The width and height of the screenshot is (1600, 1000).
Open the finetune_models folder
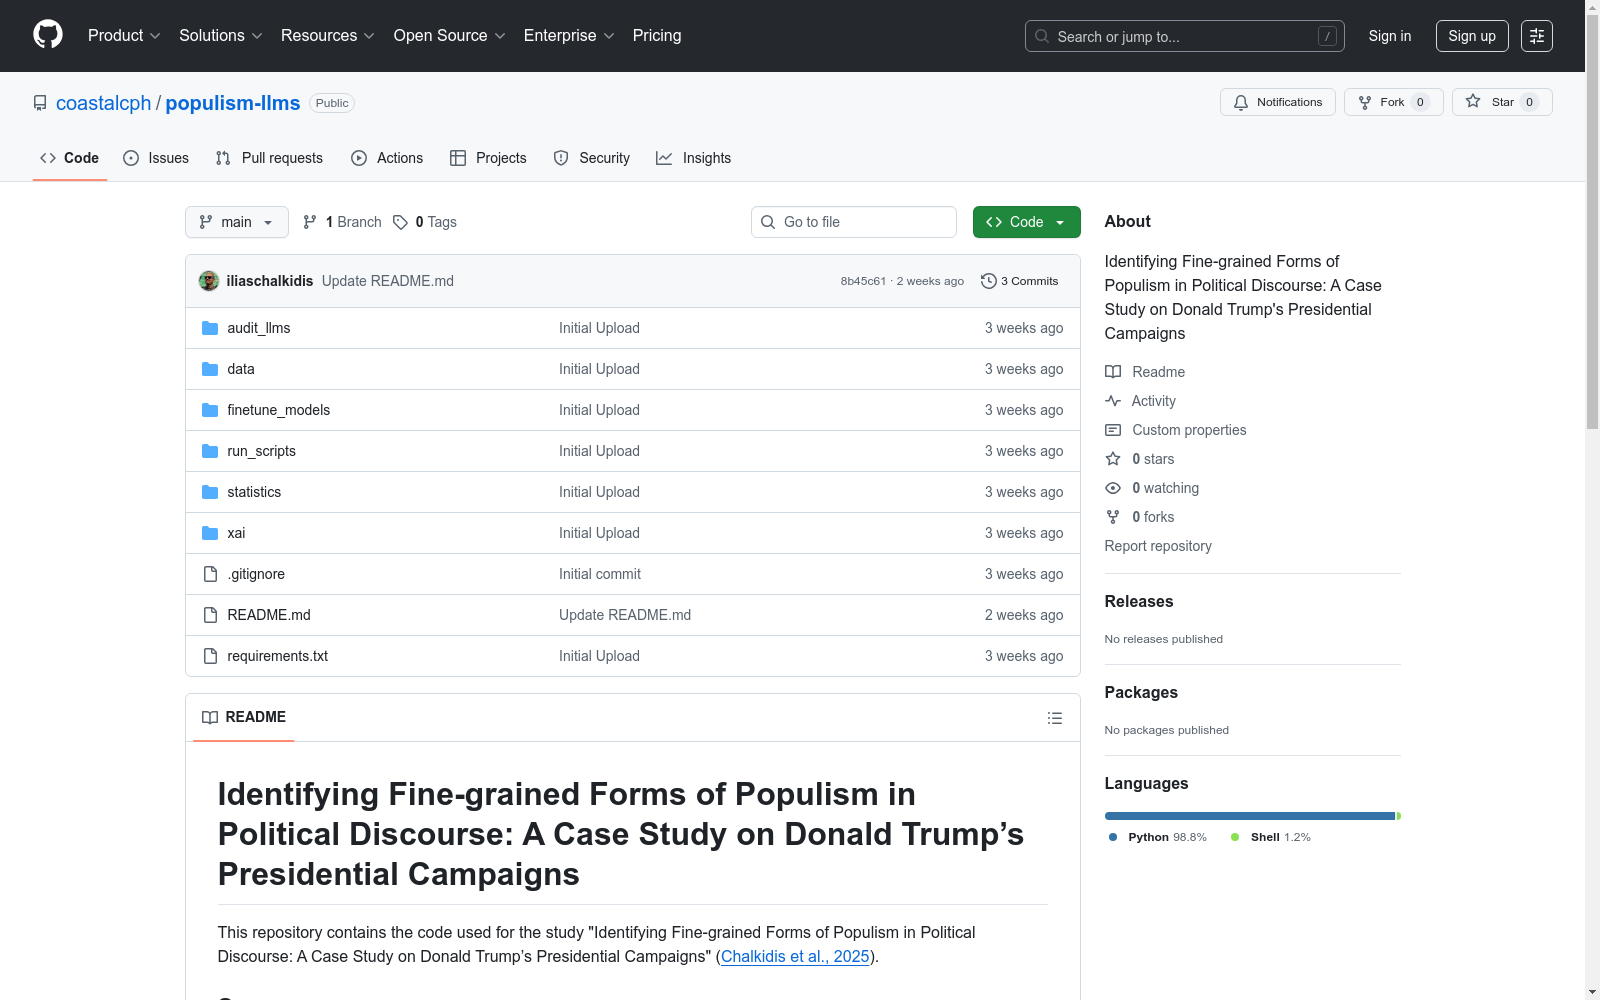[x=278, y=410]
